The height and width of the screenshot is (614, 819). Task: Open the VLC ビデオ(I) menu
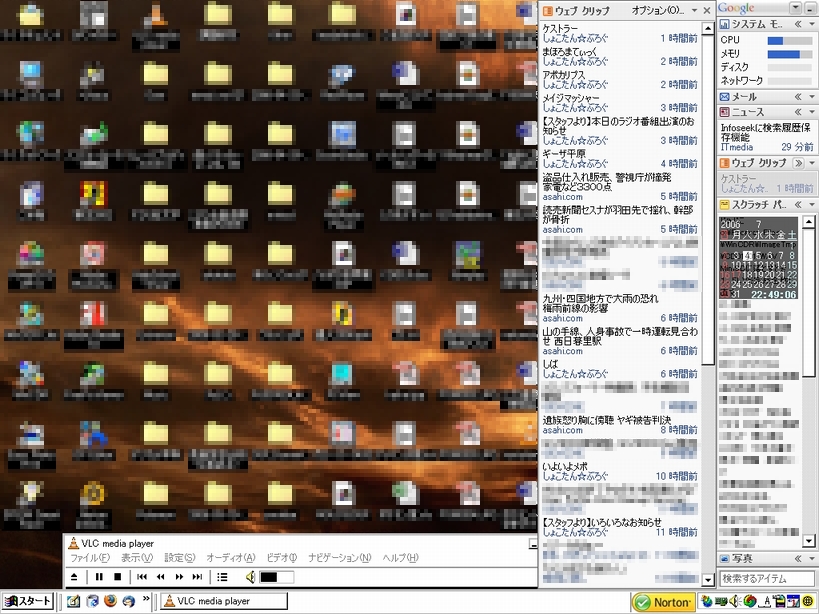(x=282, y=558)
